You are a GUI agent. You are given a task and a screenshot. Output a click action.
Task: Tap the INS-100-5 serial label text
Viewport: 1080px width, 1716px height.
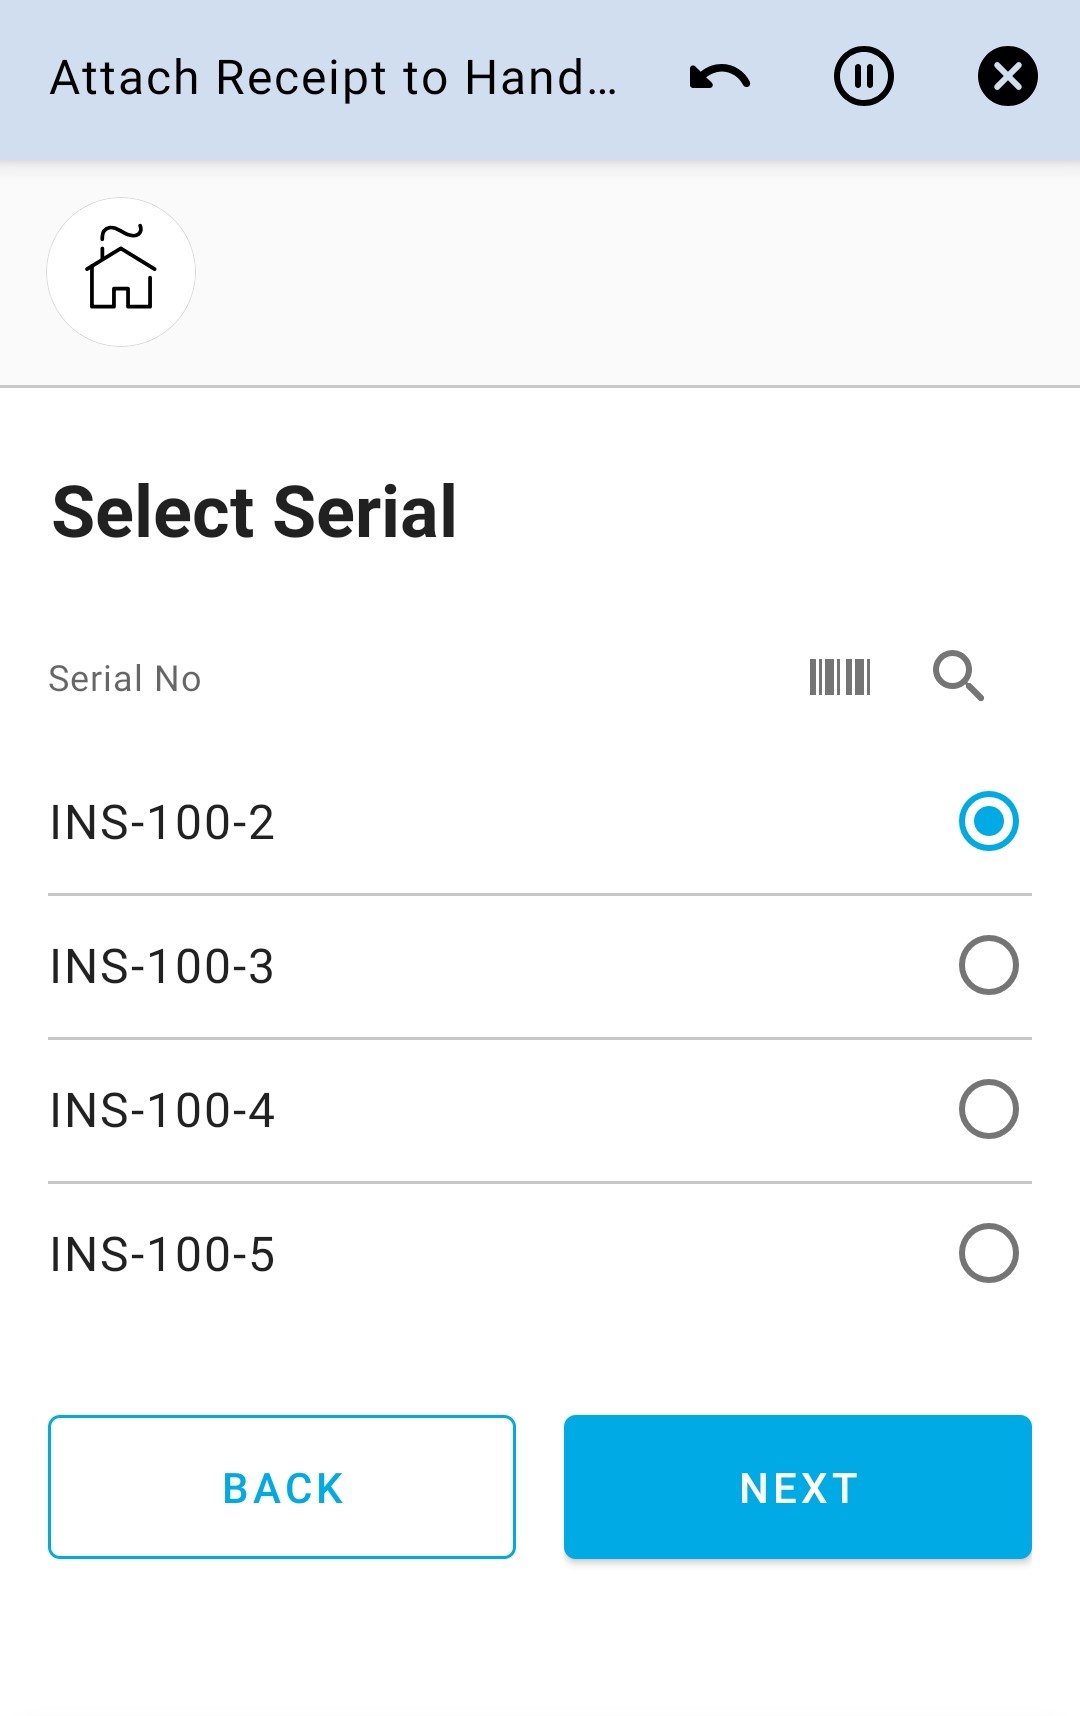(162, 1255)
